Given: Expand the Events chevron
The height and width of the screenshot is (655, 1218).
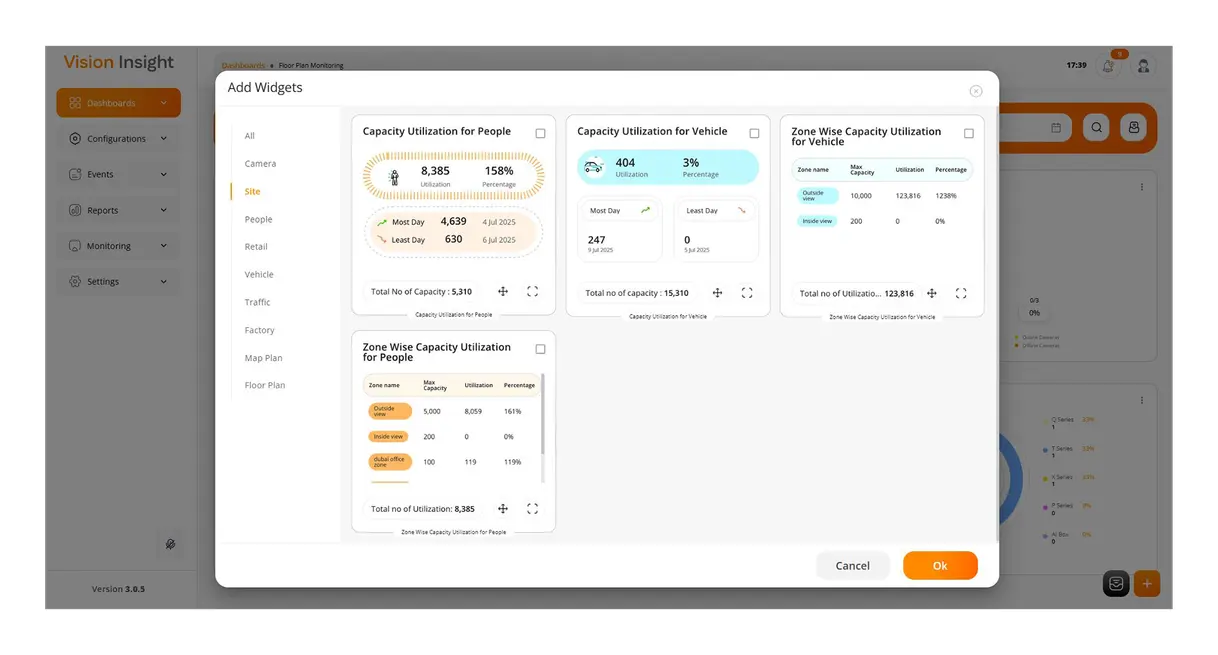Looking at the screenshot, I should tap(164, 174).
